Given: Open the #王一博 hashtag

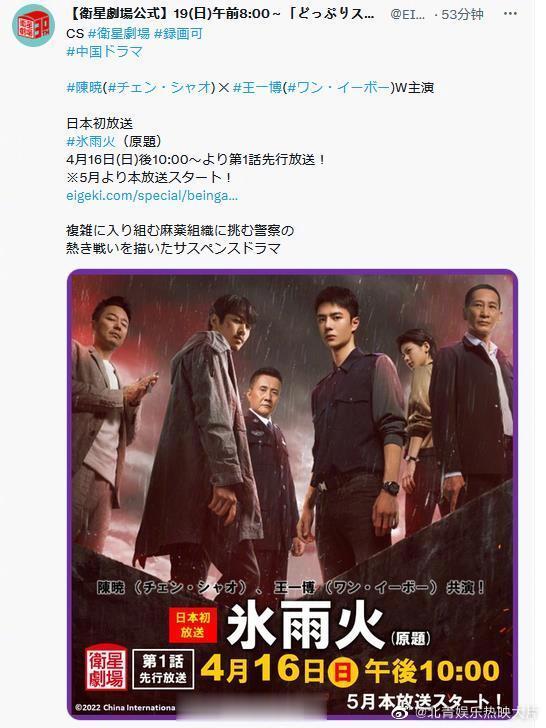Looking at the screenshot, I should coord(257,87).
